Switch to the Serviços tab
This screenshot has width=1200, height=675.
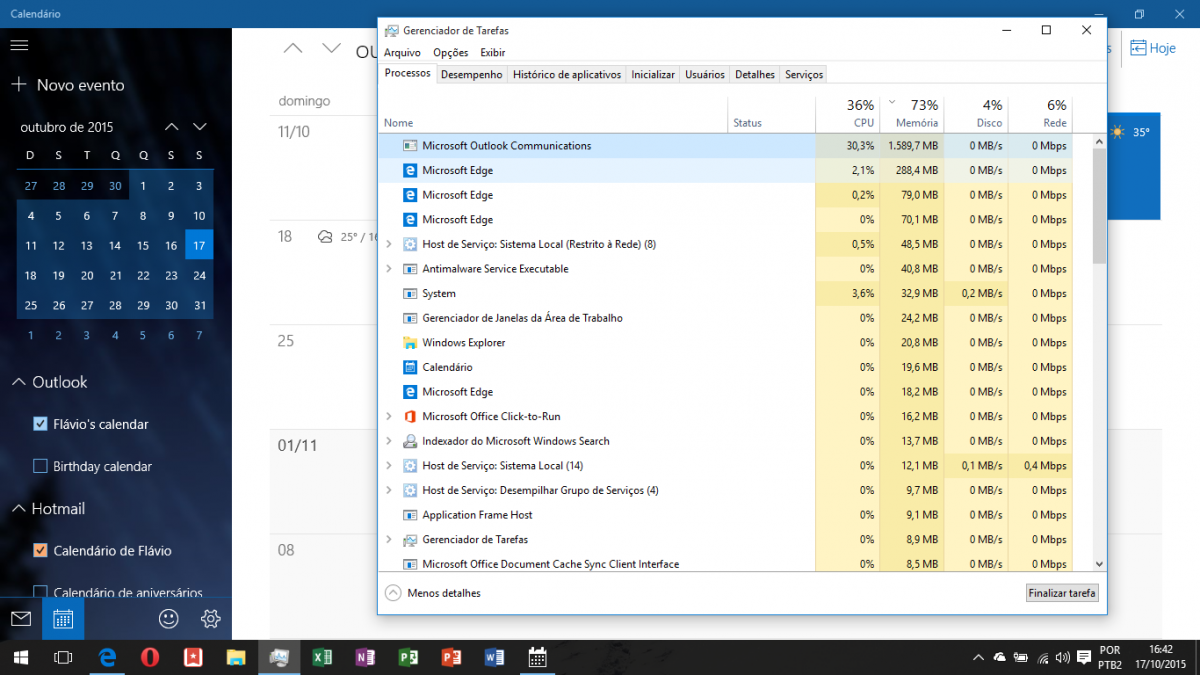804,75
